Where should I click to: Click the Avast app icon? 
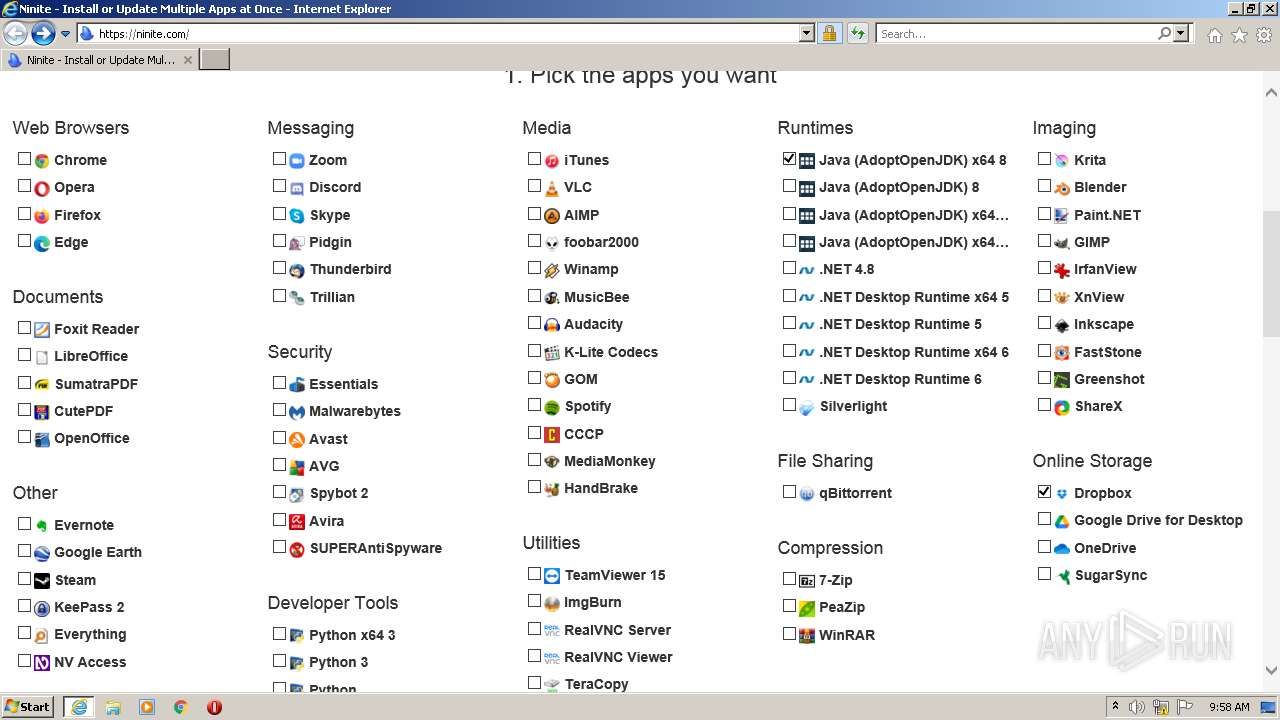point(297,440)
